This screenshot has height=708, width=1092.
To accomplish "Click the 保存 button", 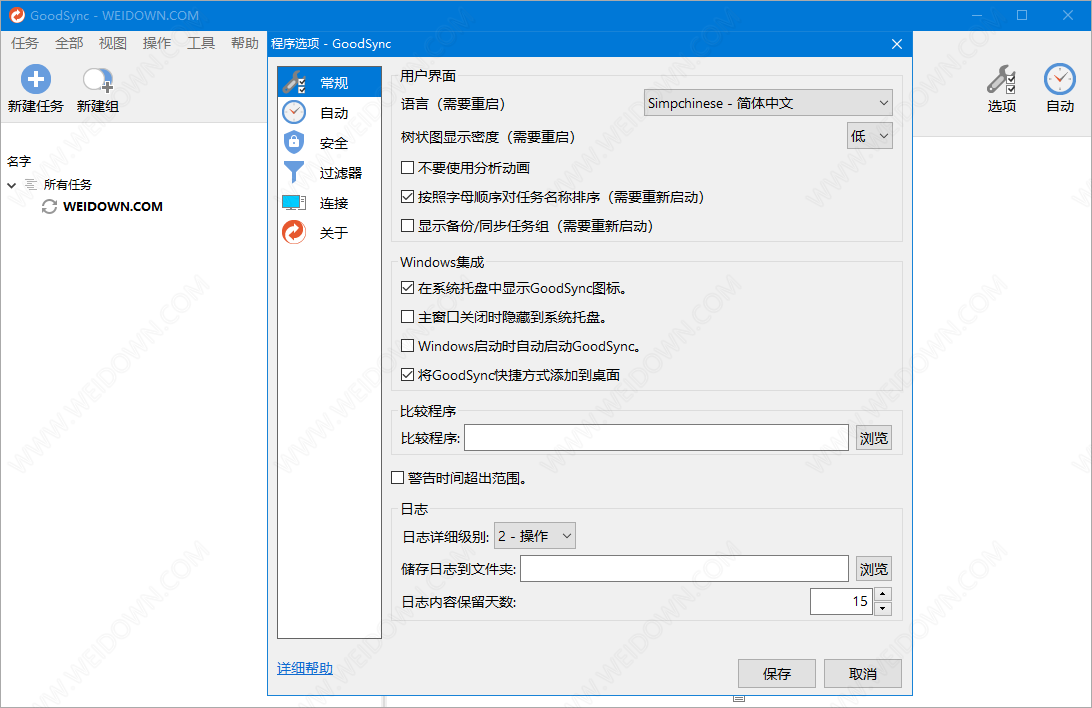I will (x=777, y=674).
